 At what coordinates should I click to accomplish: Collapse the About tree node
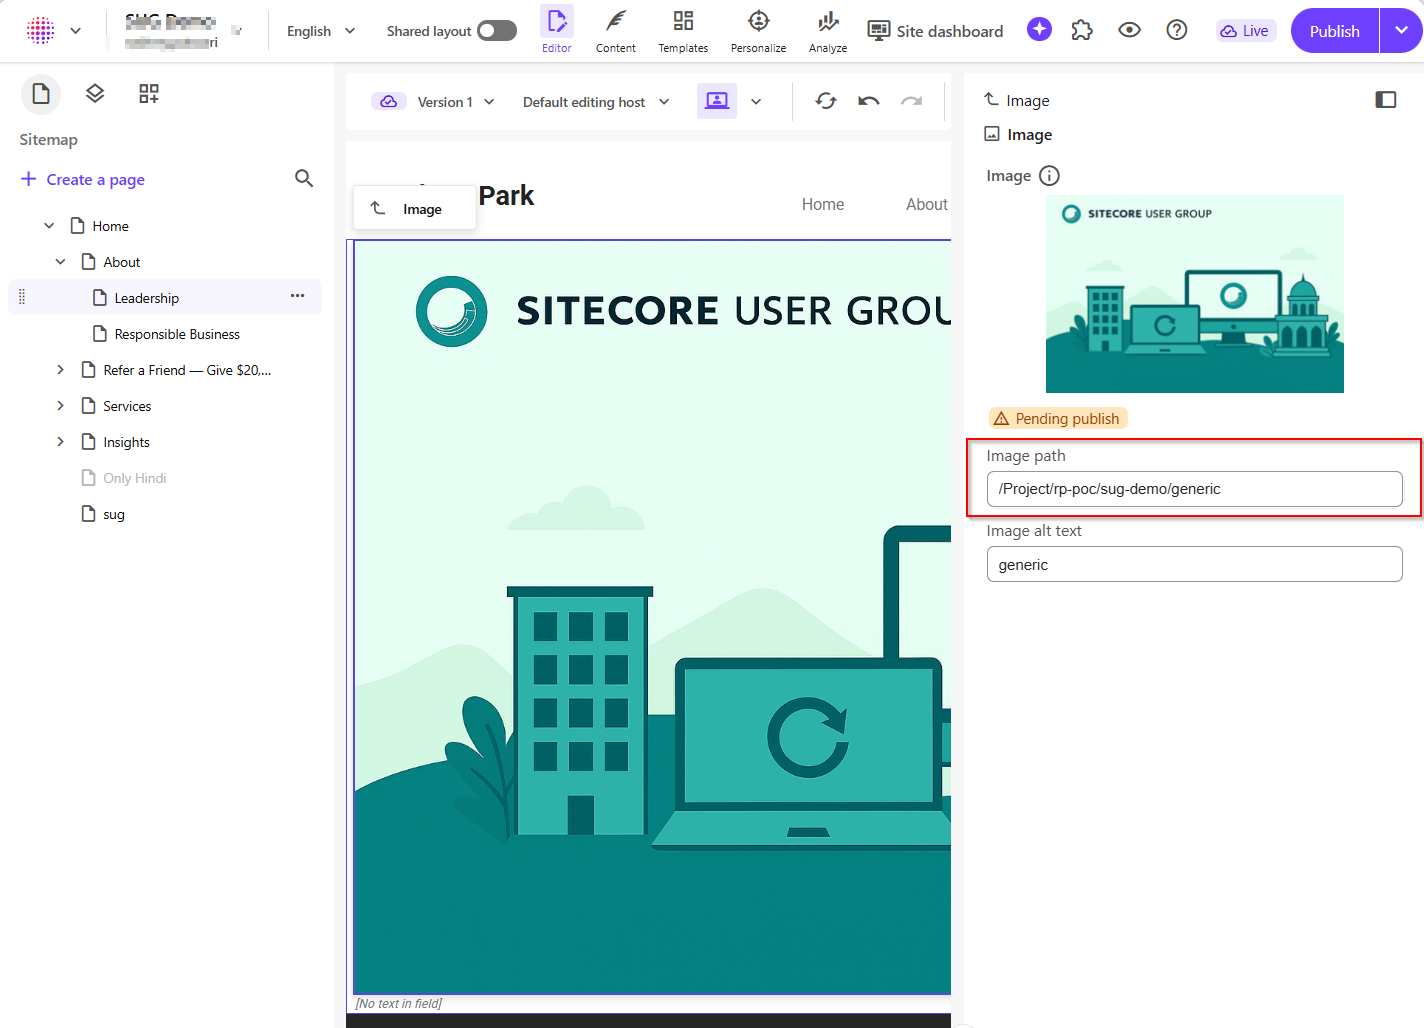(x=60, y=262)
